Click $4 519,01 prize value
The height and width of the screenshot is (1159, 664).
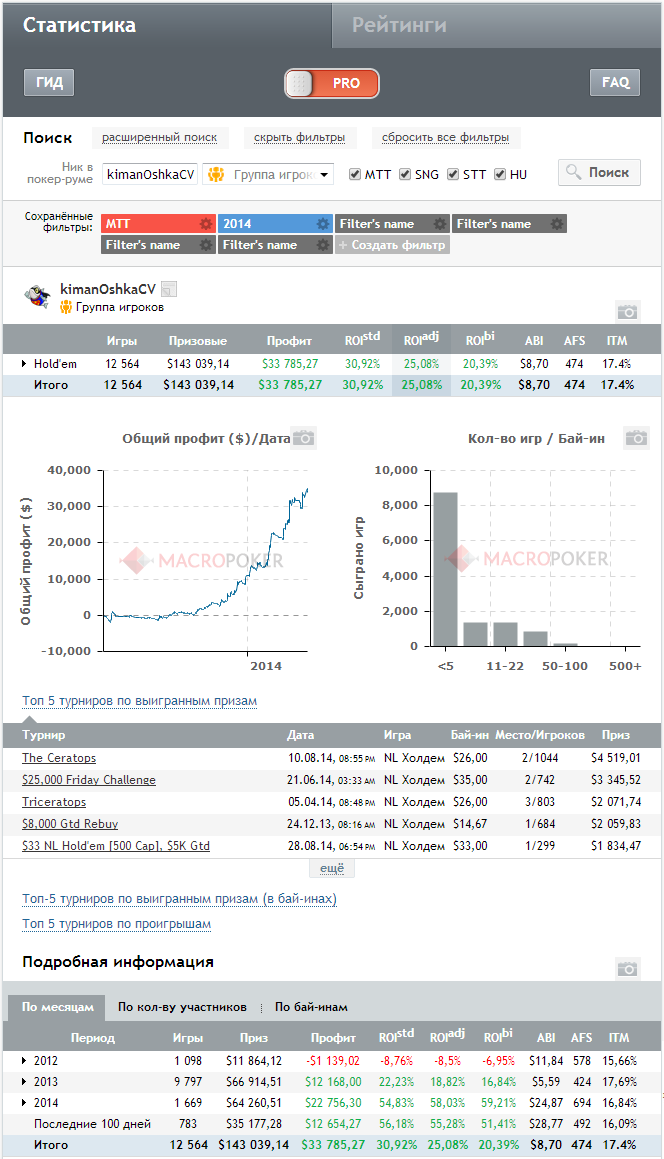click(x=616, y=758)
